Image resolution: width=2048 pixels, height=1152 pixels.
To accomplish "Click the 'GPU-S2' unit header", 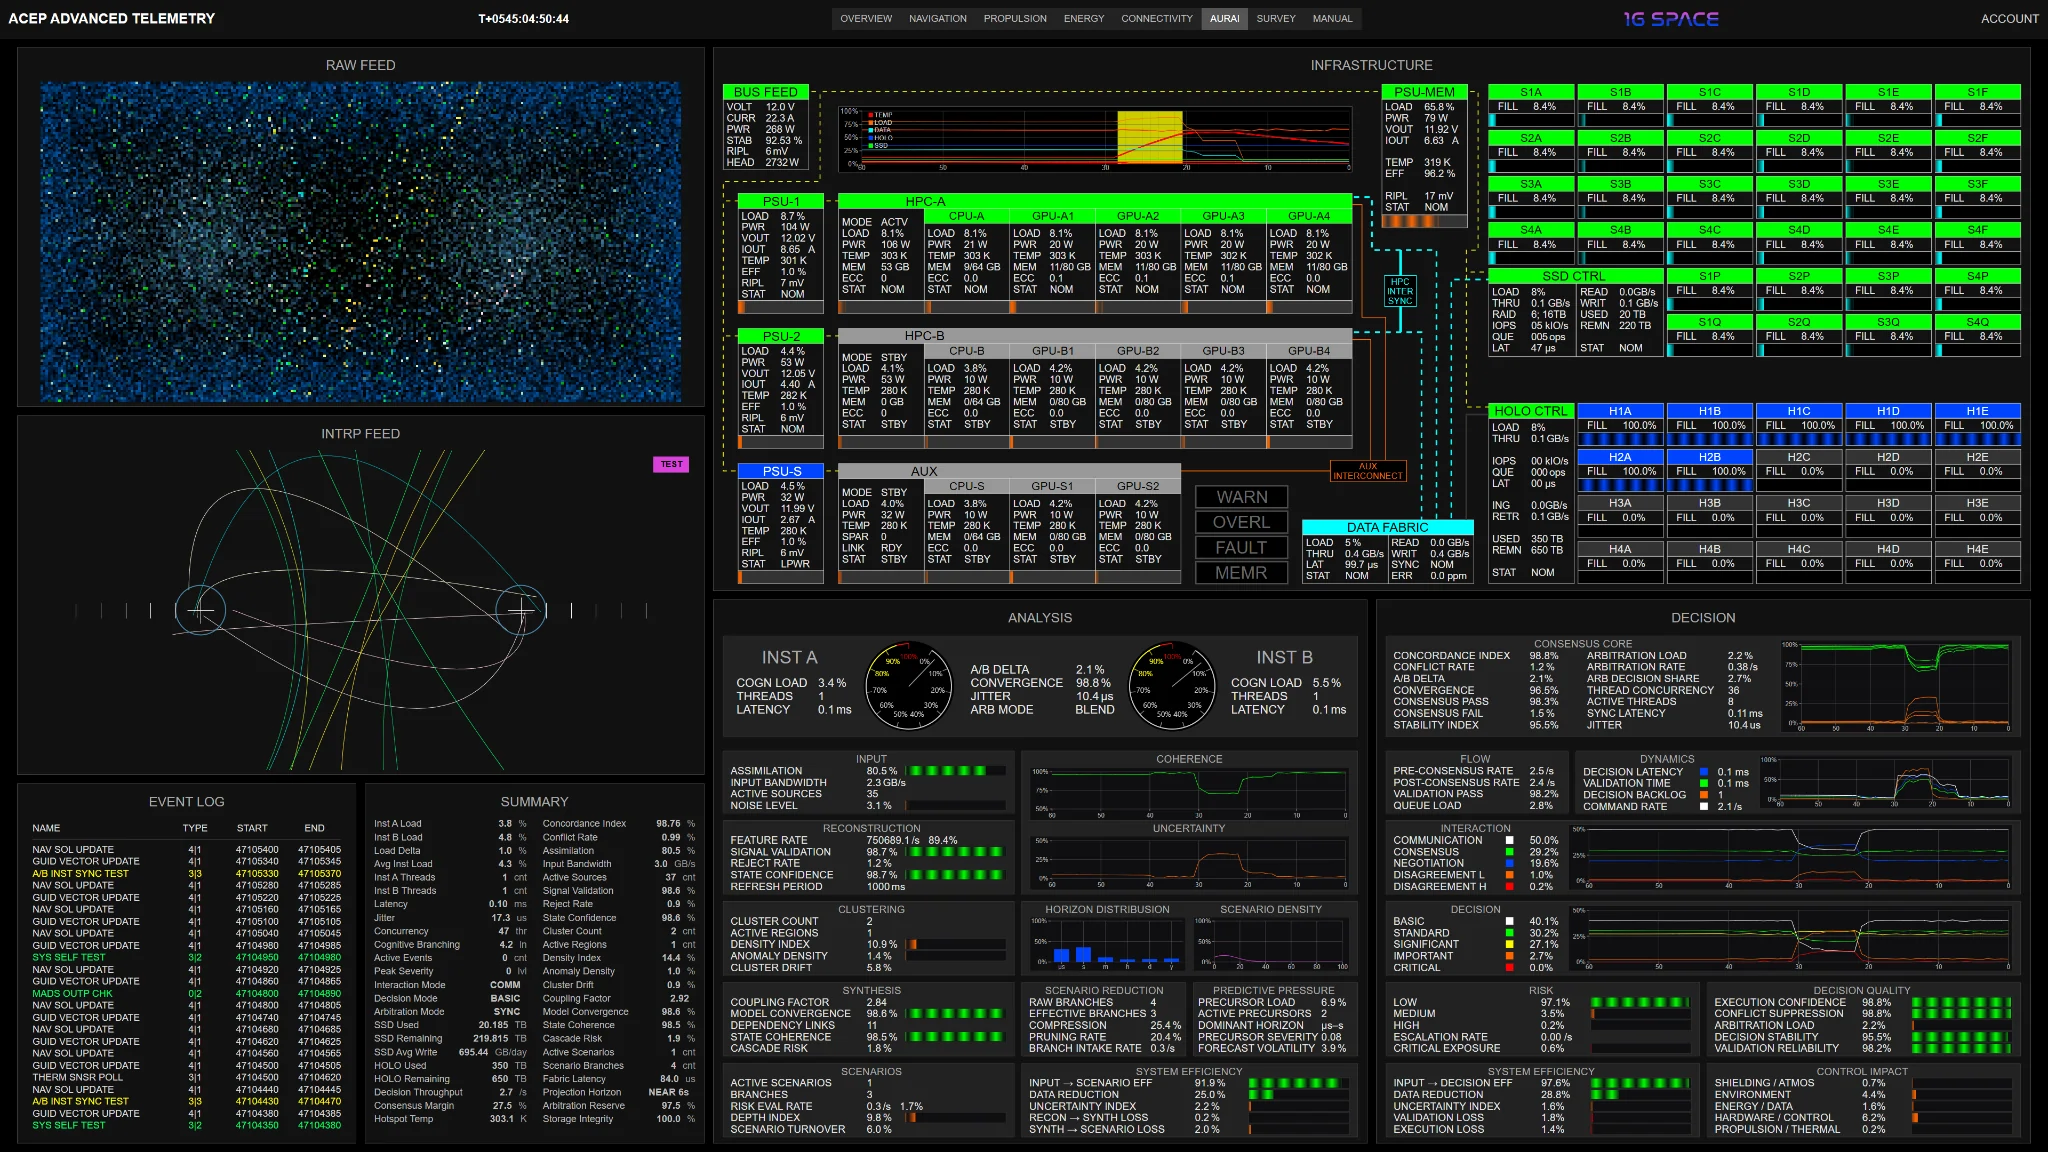I will [1138, 486].
